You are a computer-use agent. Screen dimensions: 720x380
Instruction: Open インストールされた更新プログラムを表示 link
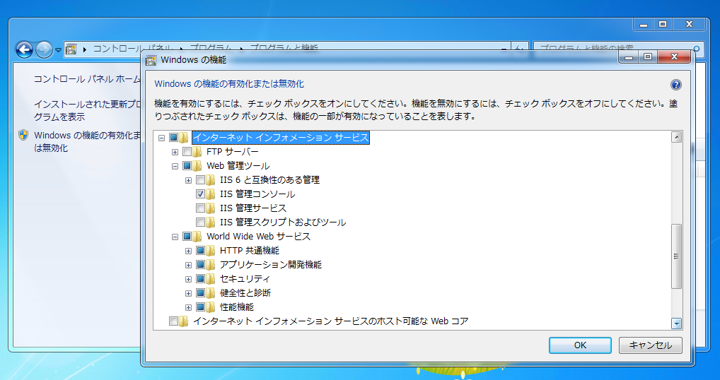click(x=86, y=111)
